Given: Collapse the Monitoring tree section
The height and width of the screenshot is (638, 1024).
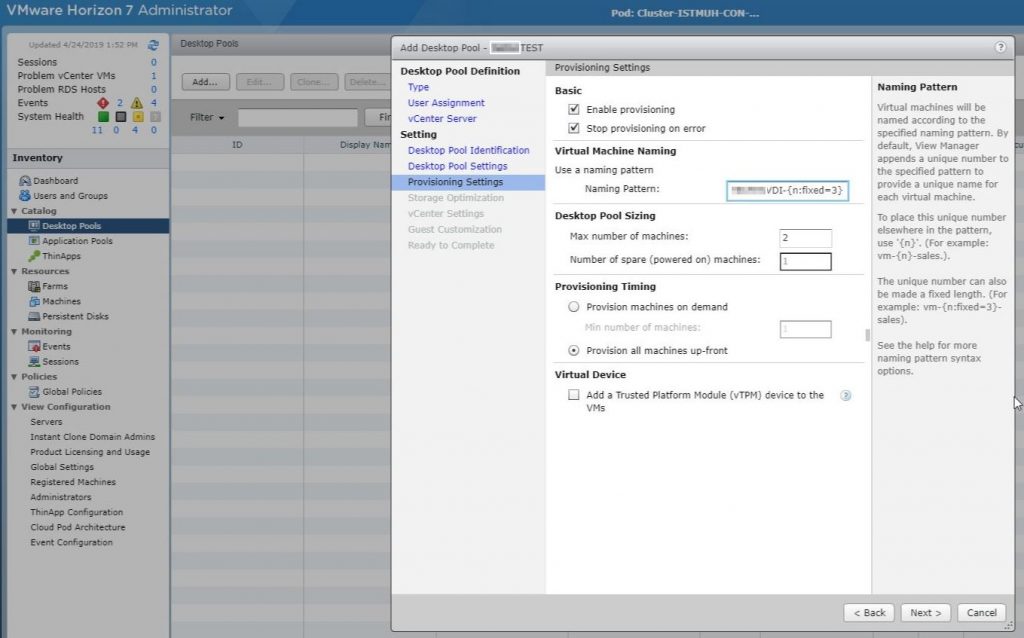Looking at the screenshot, I should pyautogui.click(x=14, y=332).
